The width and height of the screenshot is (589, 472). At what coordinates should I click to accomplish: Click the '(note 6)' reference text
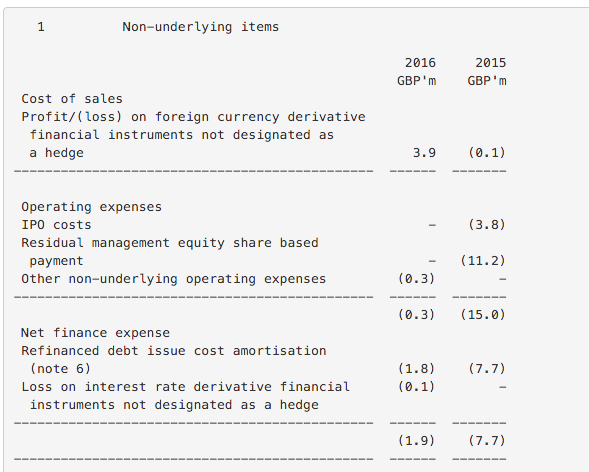pyautogui.click(x=60, y=369)
